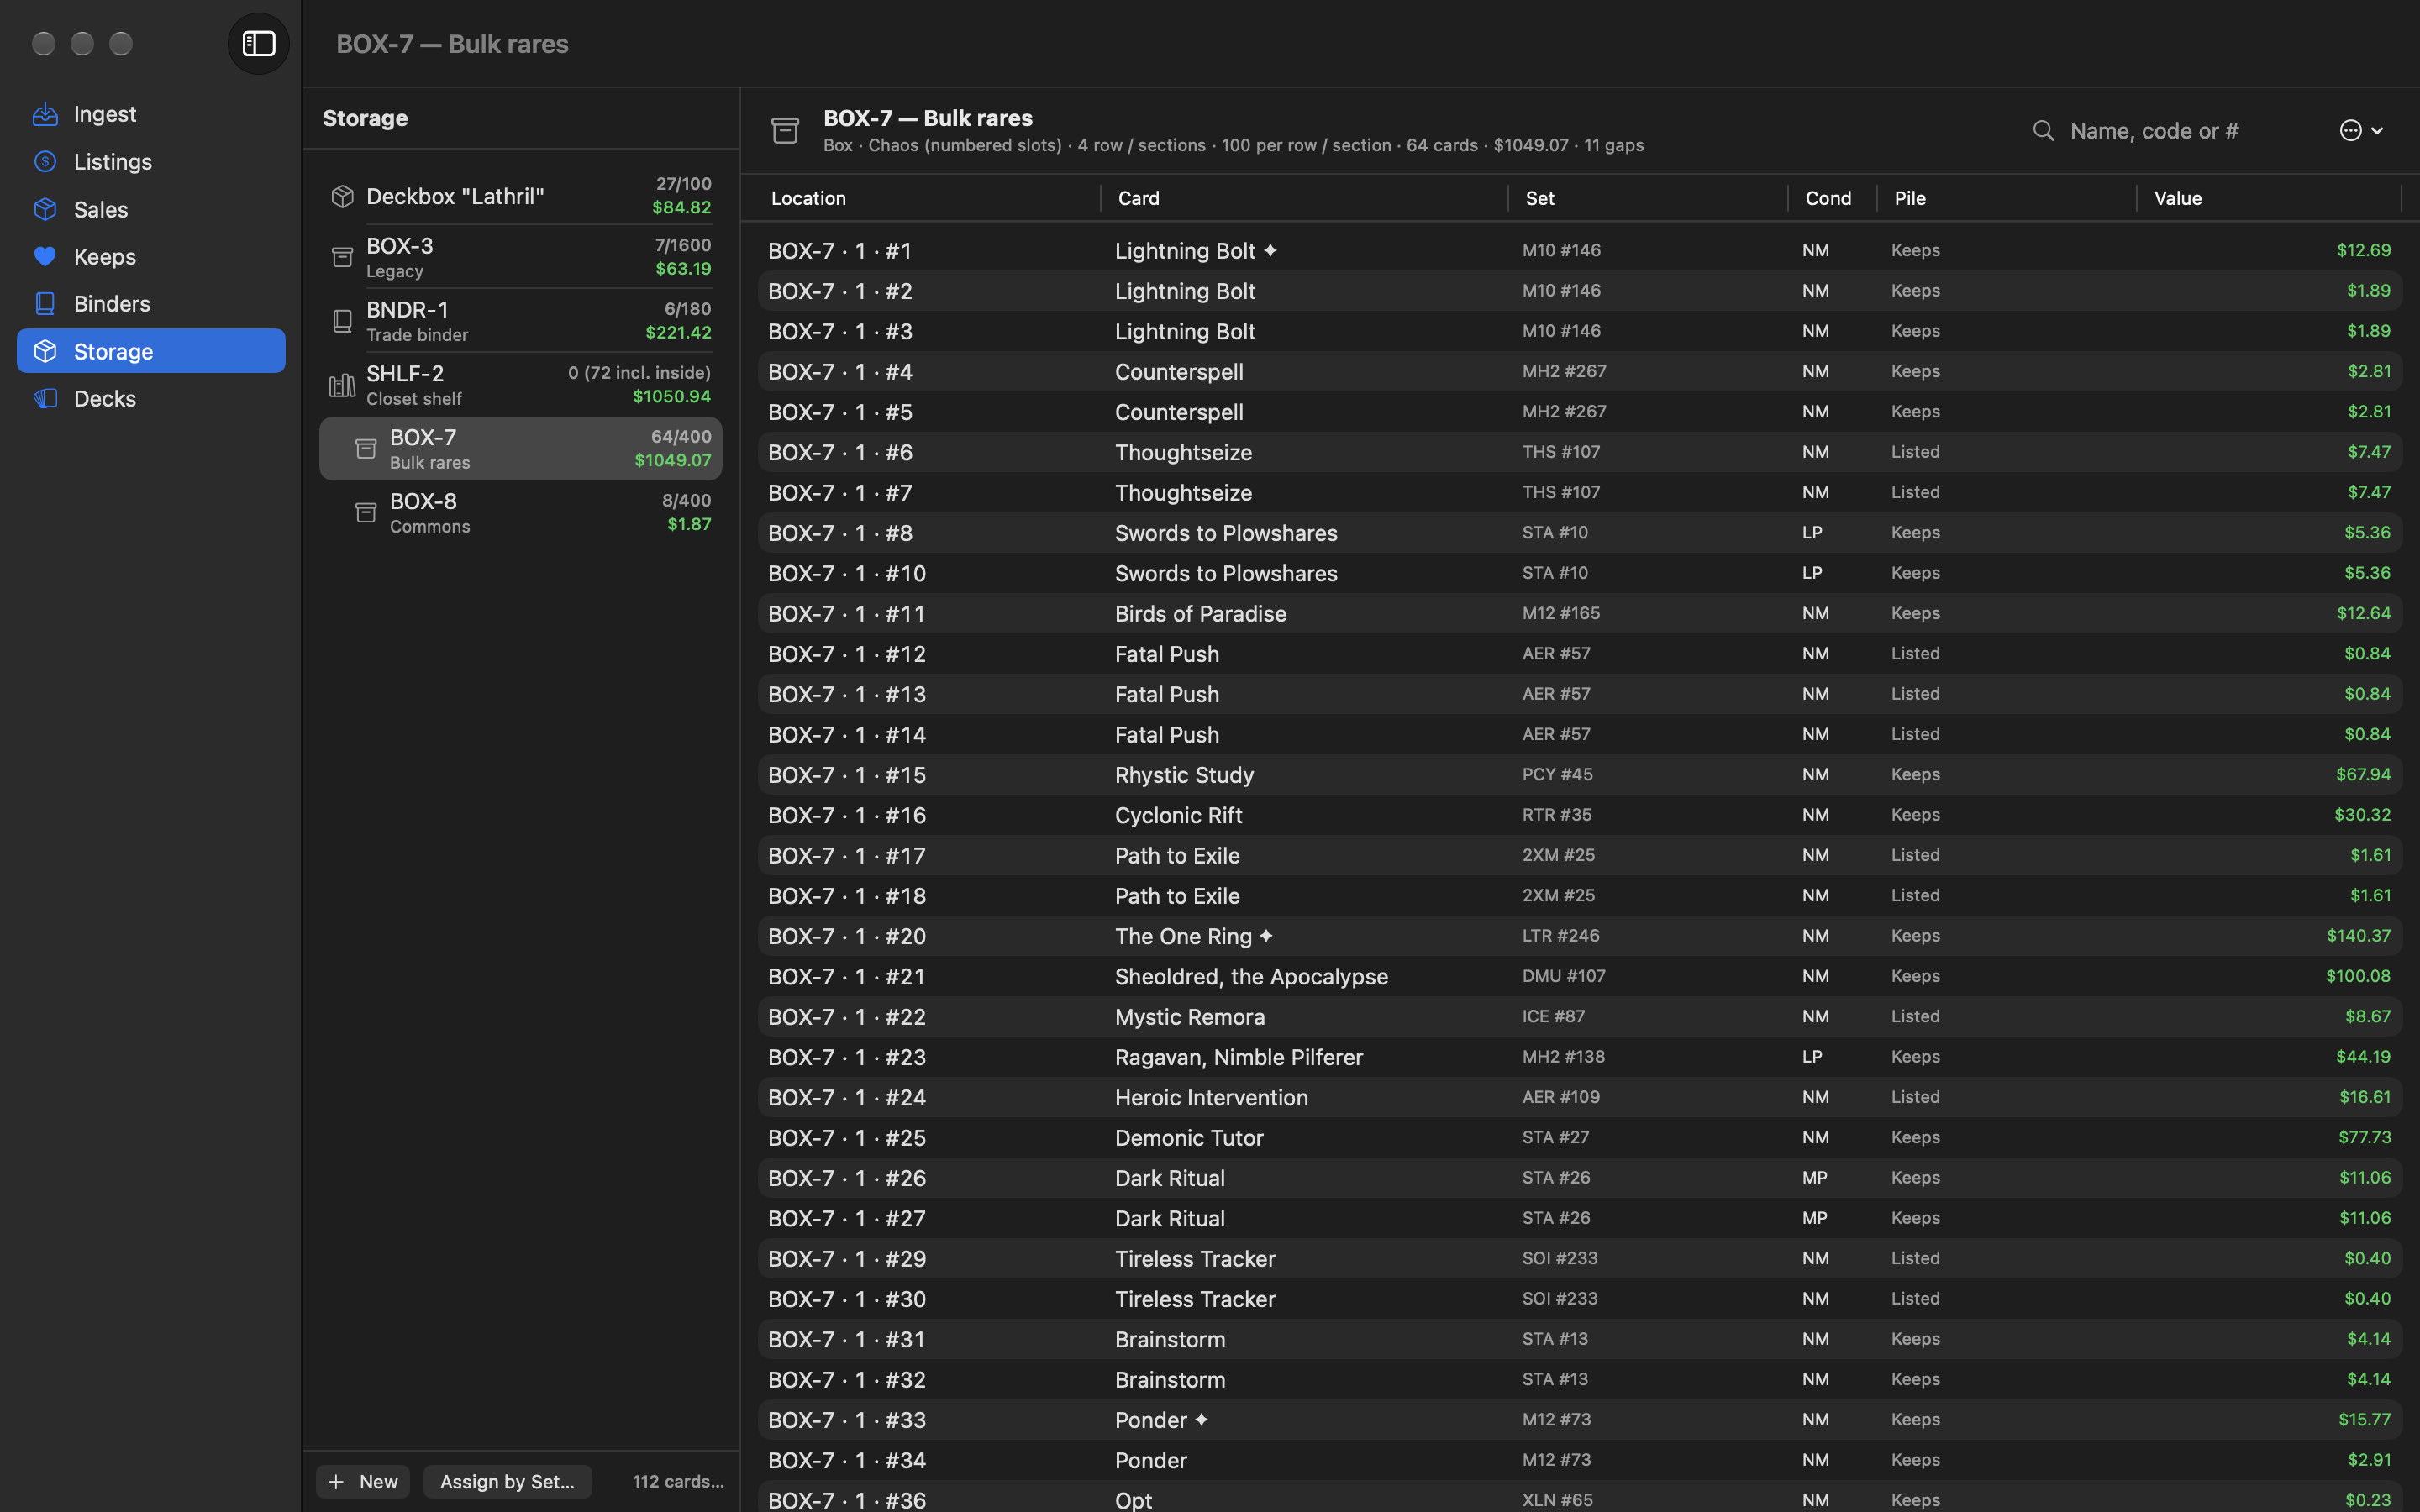Screen dimensions: 2420x1512
Task: Click the BOX-7 · 1 · #6 location cell
Action: point(840,452)
